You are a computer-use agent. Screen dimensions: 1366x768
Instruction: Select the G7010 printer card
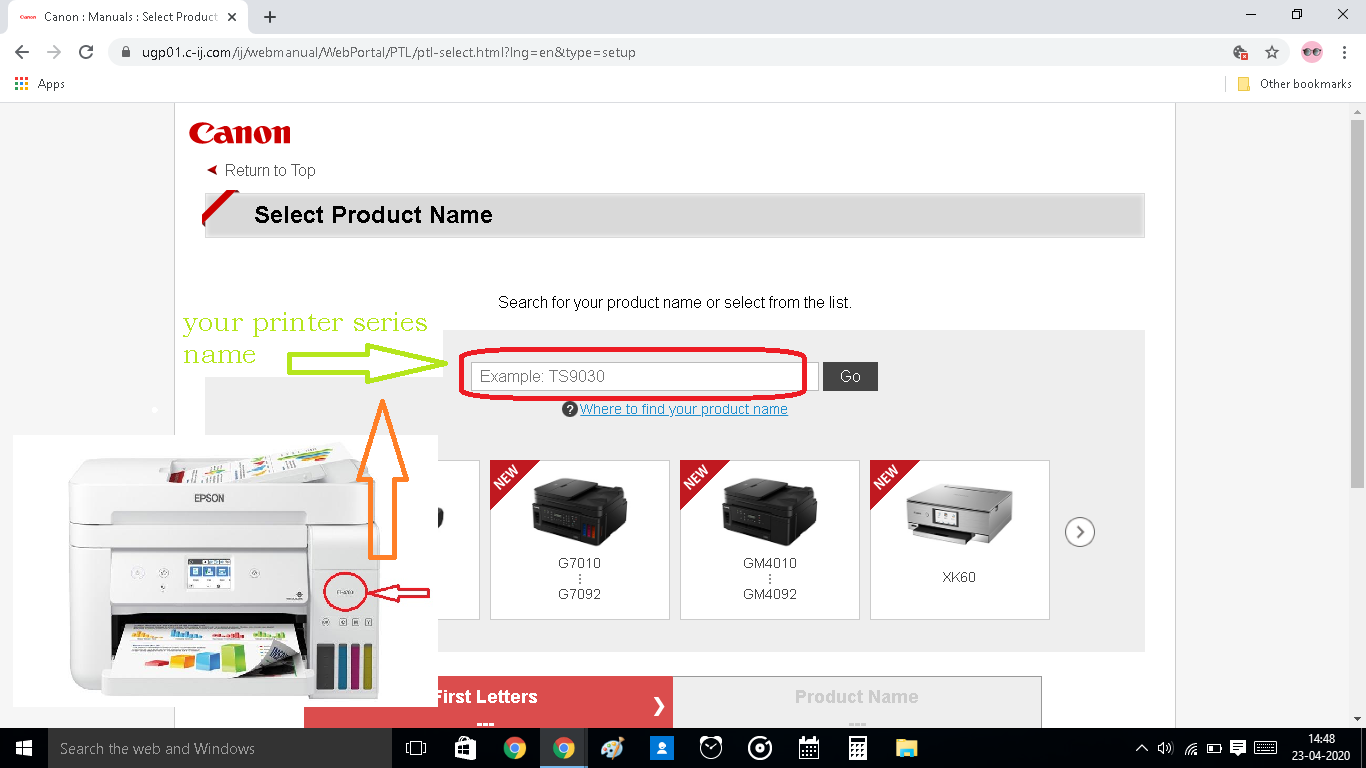580,540
